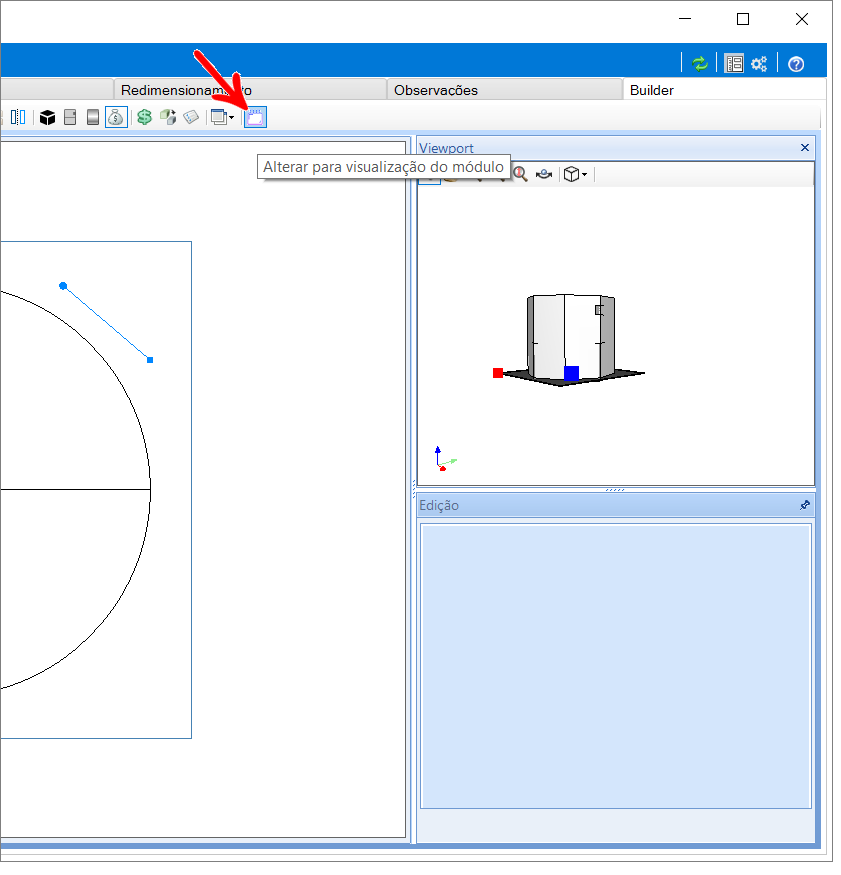Click the green cube with arrow icon
The height and width of the screenshot is (875, 841).
[169, 118]
